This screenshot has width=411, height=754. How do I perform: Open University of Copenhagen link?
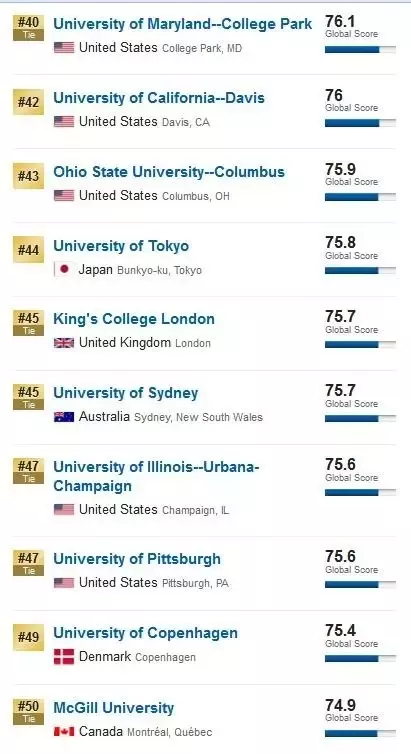(146, 633)
